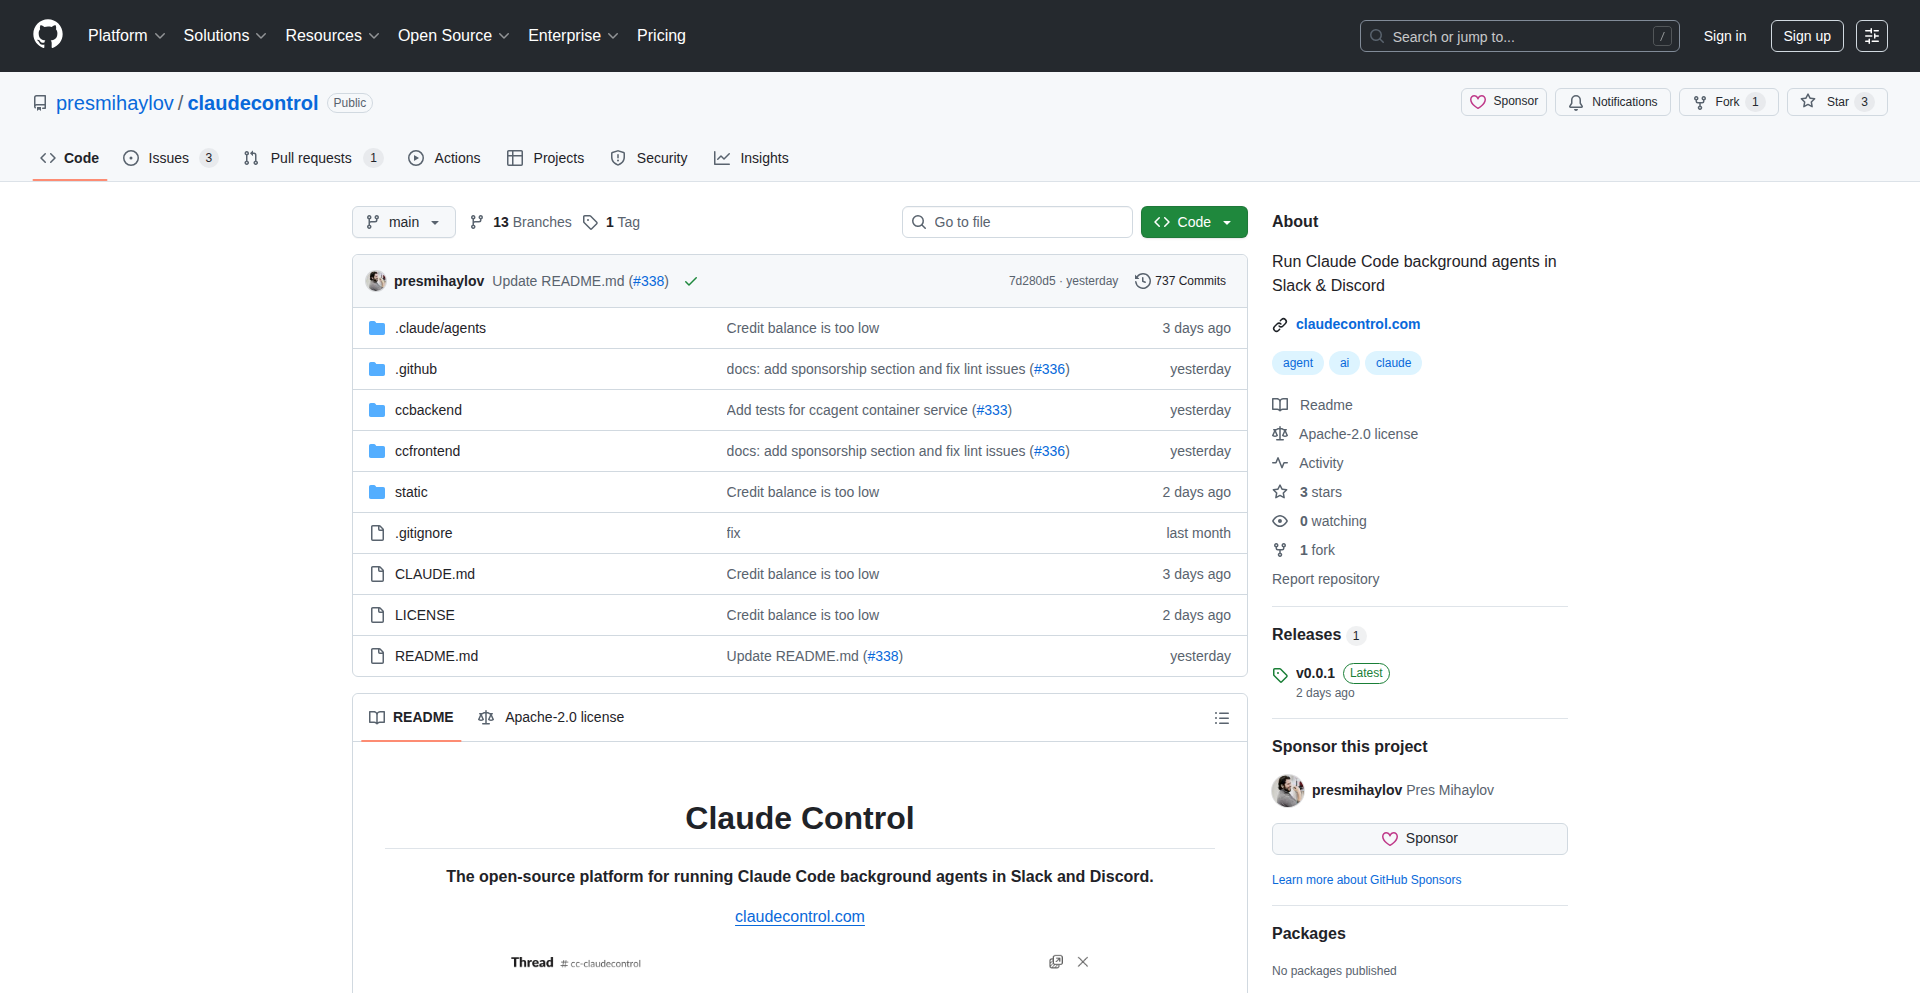Viewport: 1920px width, 993px height.
Task: Open claudecontrol.com link in the README
Action: (x=800, y=916)
